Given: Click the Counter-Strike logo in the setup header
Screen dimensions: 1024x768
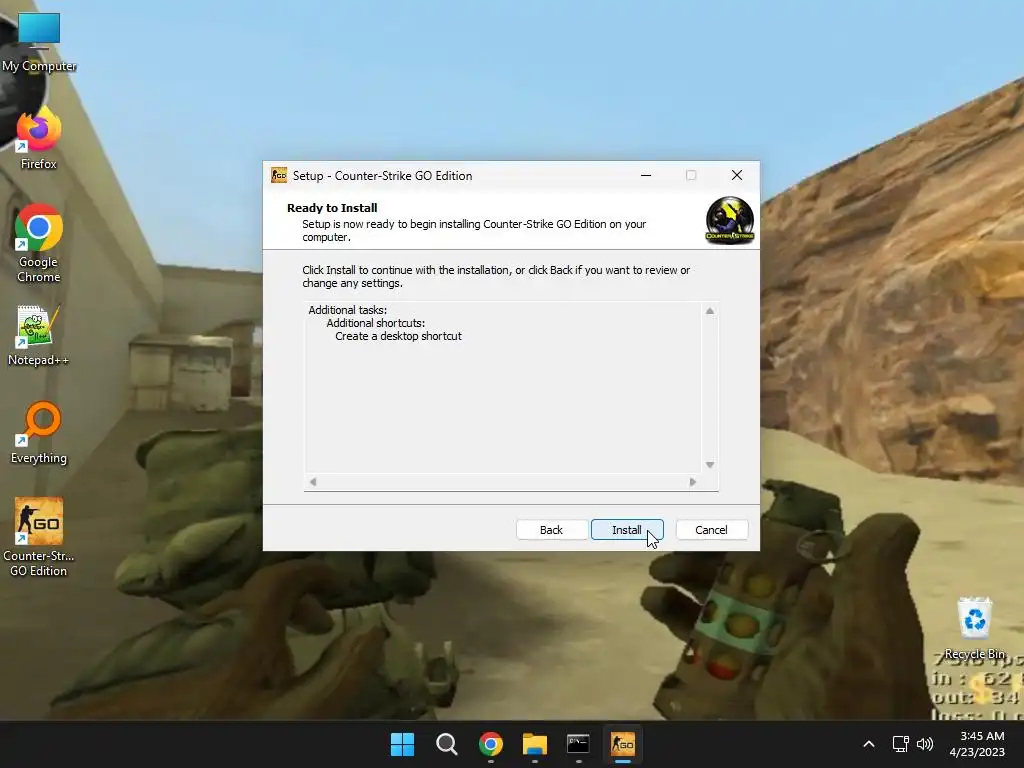Looking at the screenshot, I should coord(729,221).
